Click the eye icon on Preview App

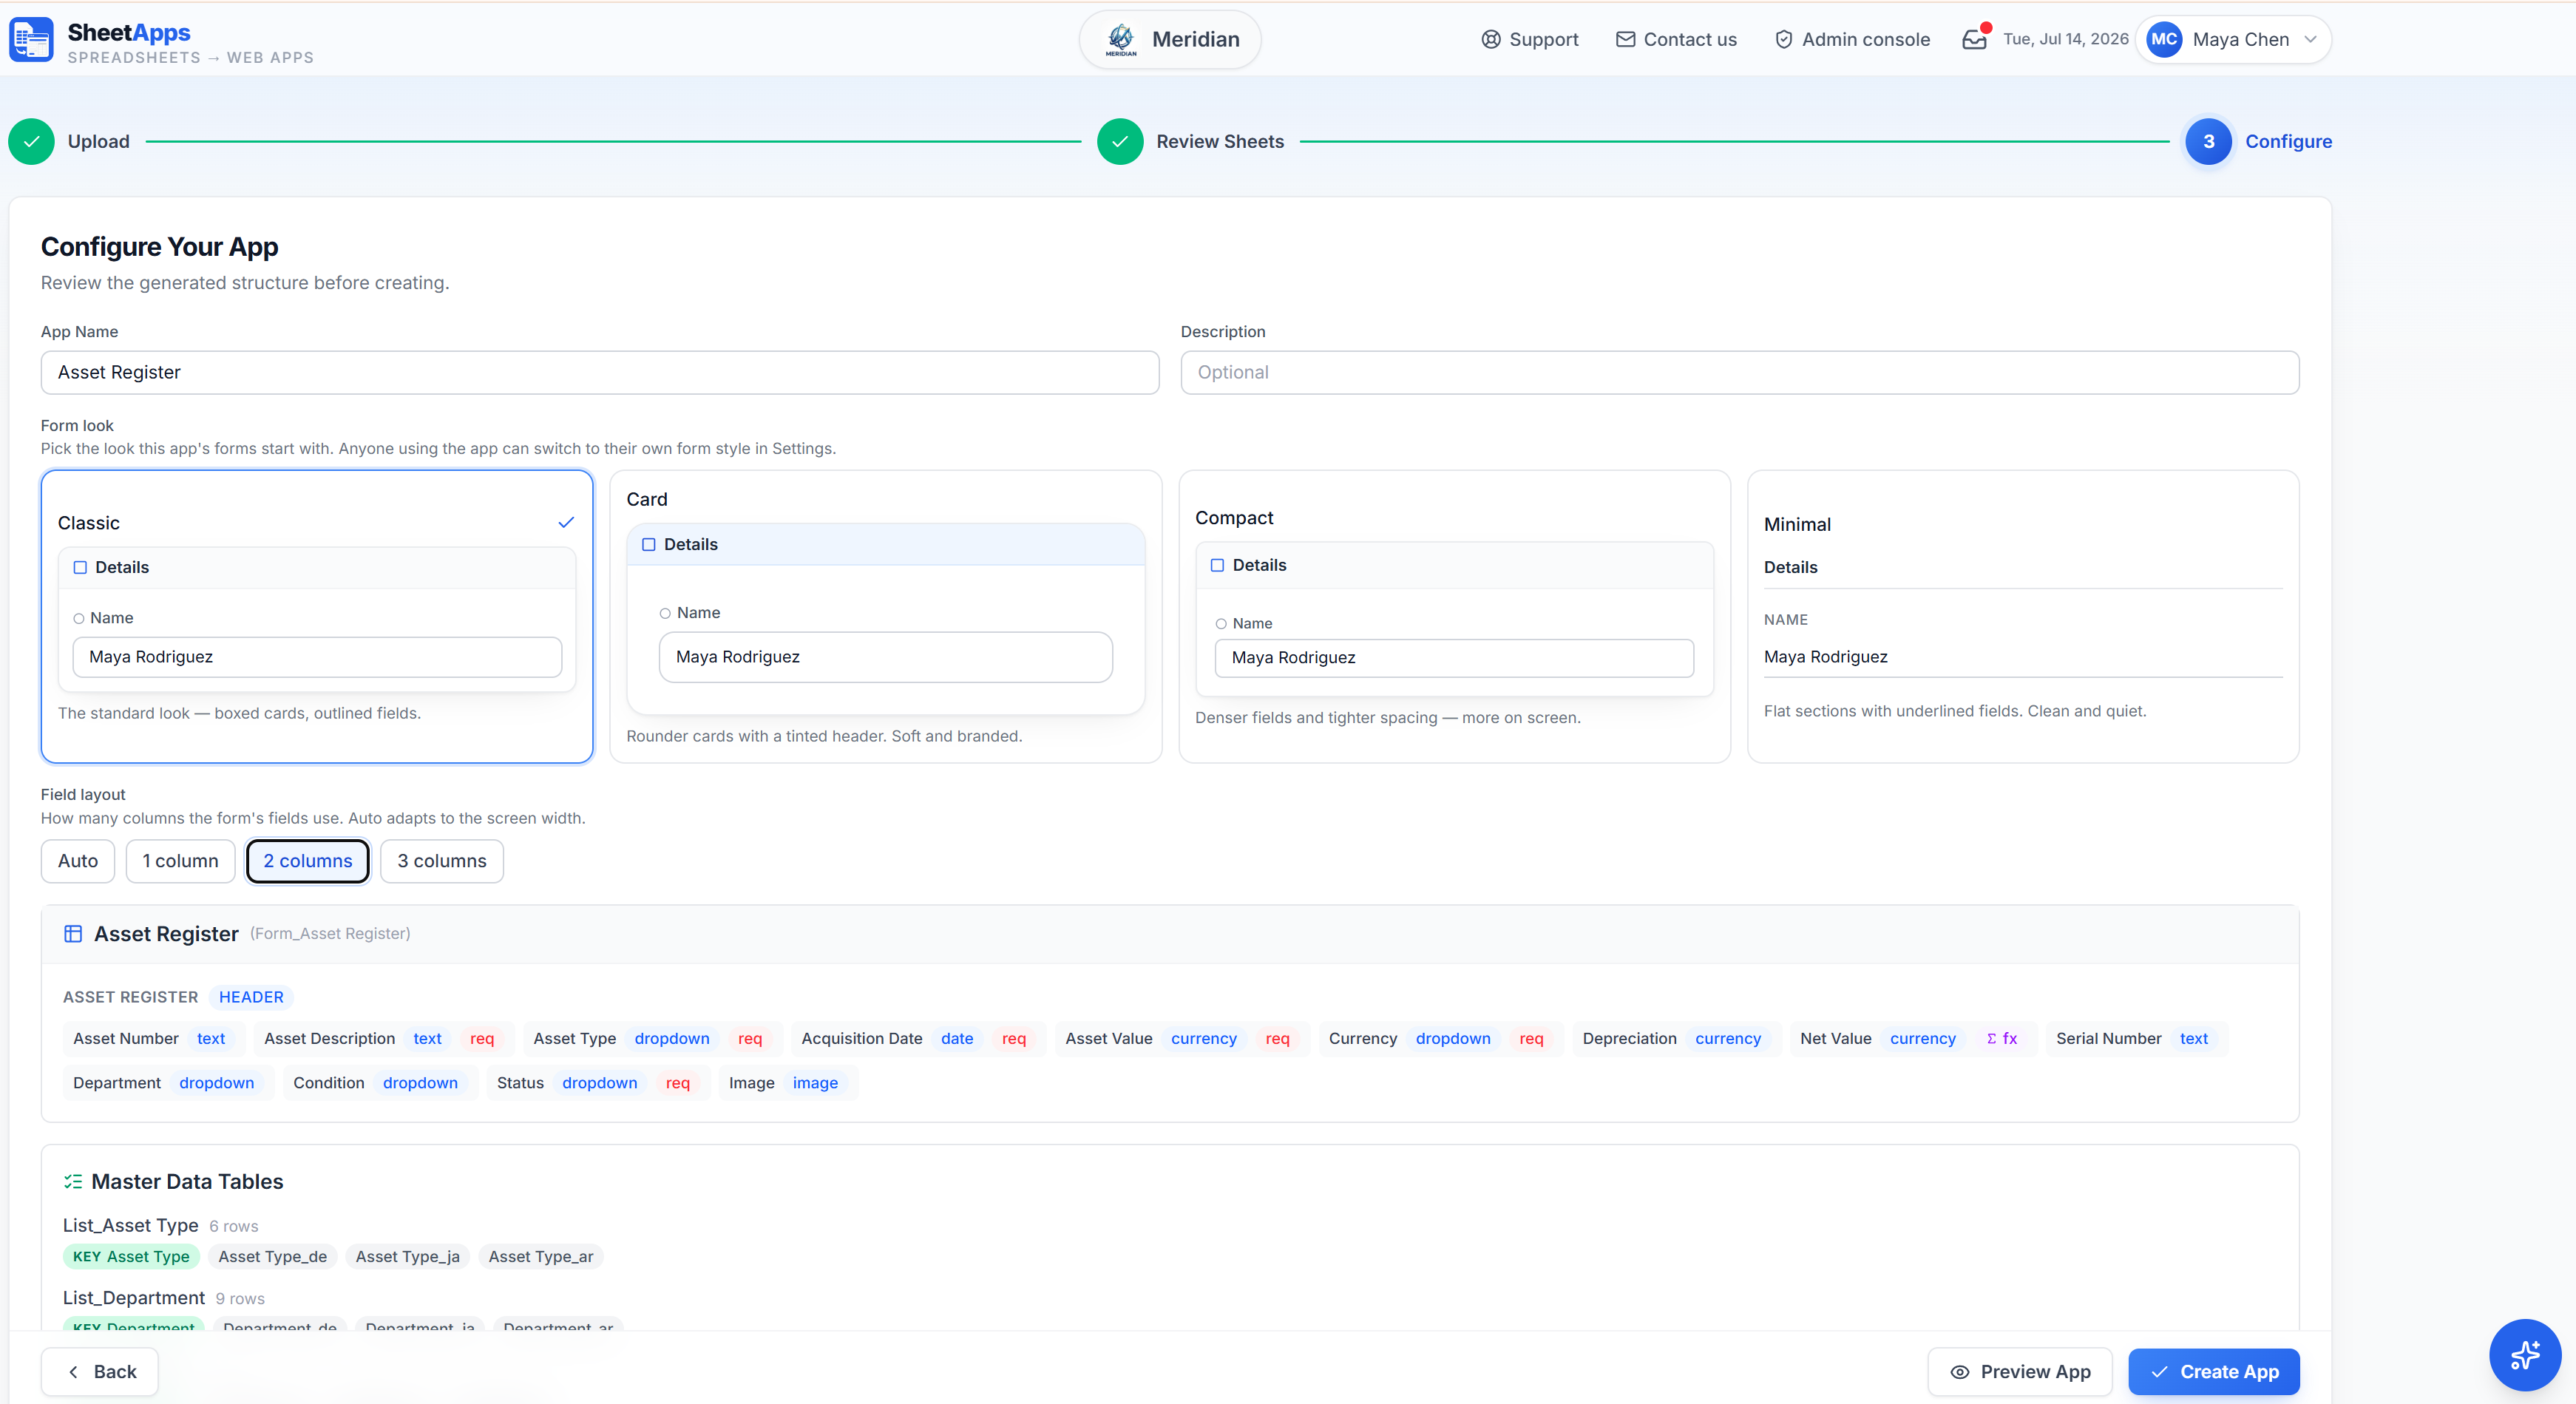point(1959,1371)
